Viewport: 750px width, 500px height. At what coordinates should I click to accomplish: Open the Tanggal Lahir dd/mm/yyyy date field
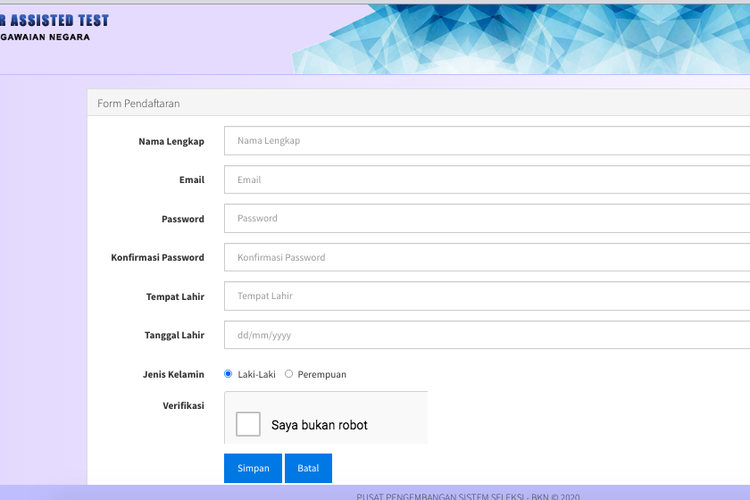pos(486,335)
